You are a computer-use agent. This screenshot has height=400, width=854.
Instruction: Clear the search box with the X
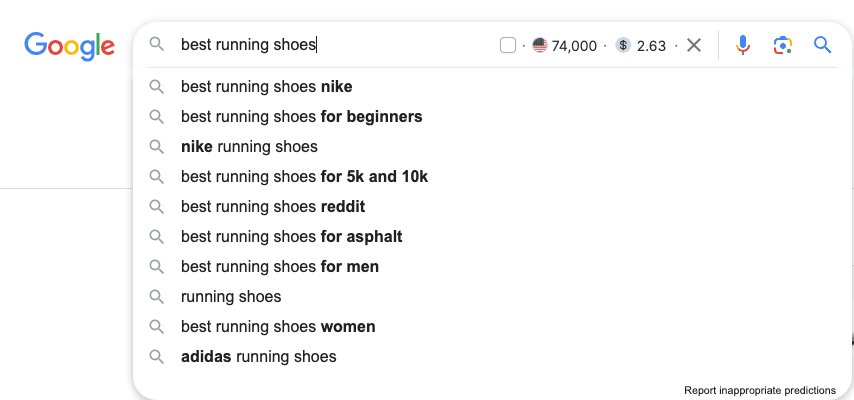694,45
